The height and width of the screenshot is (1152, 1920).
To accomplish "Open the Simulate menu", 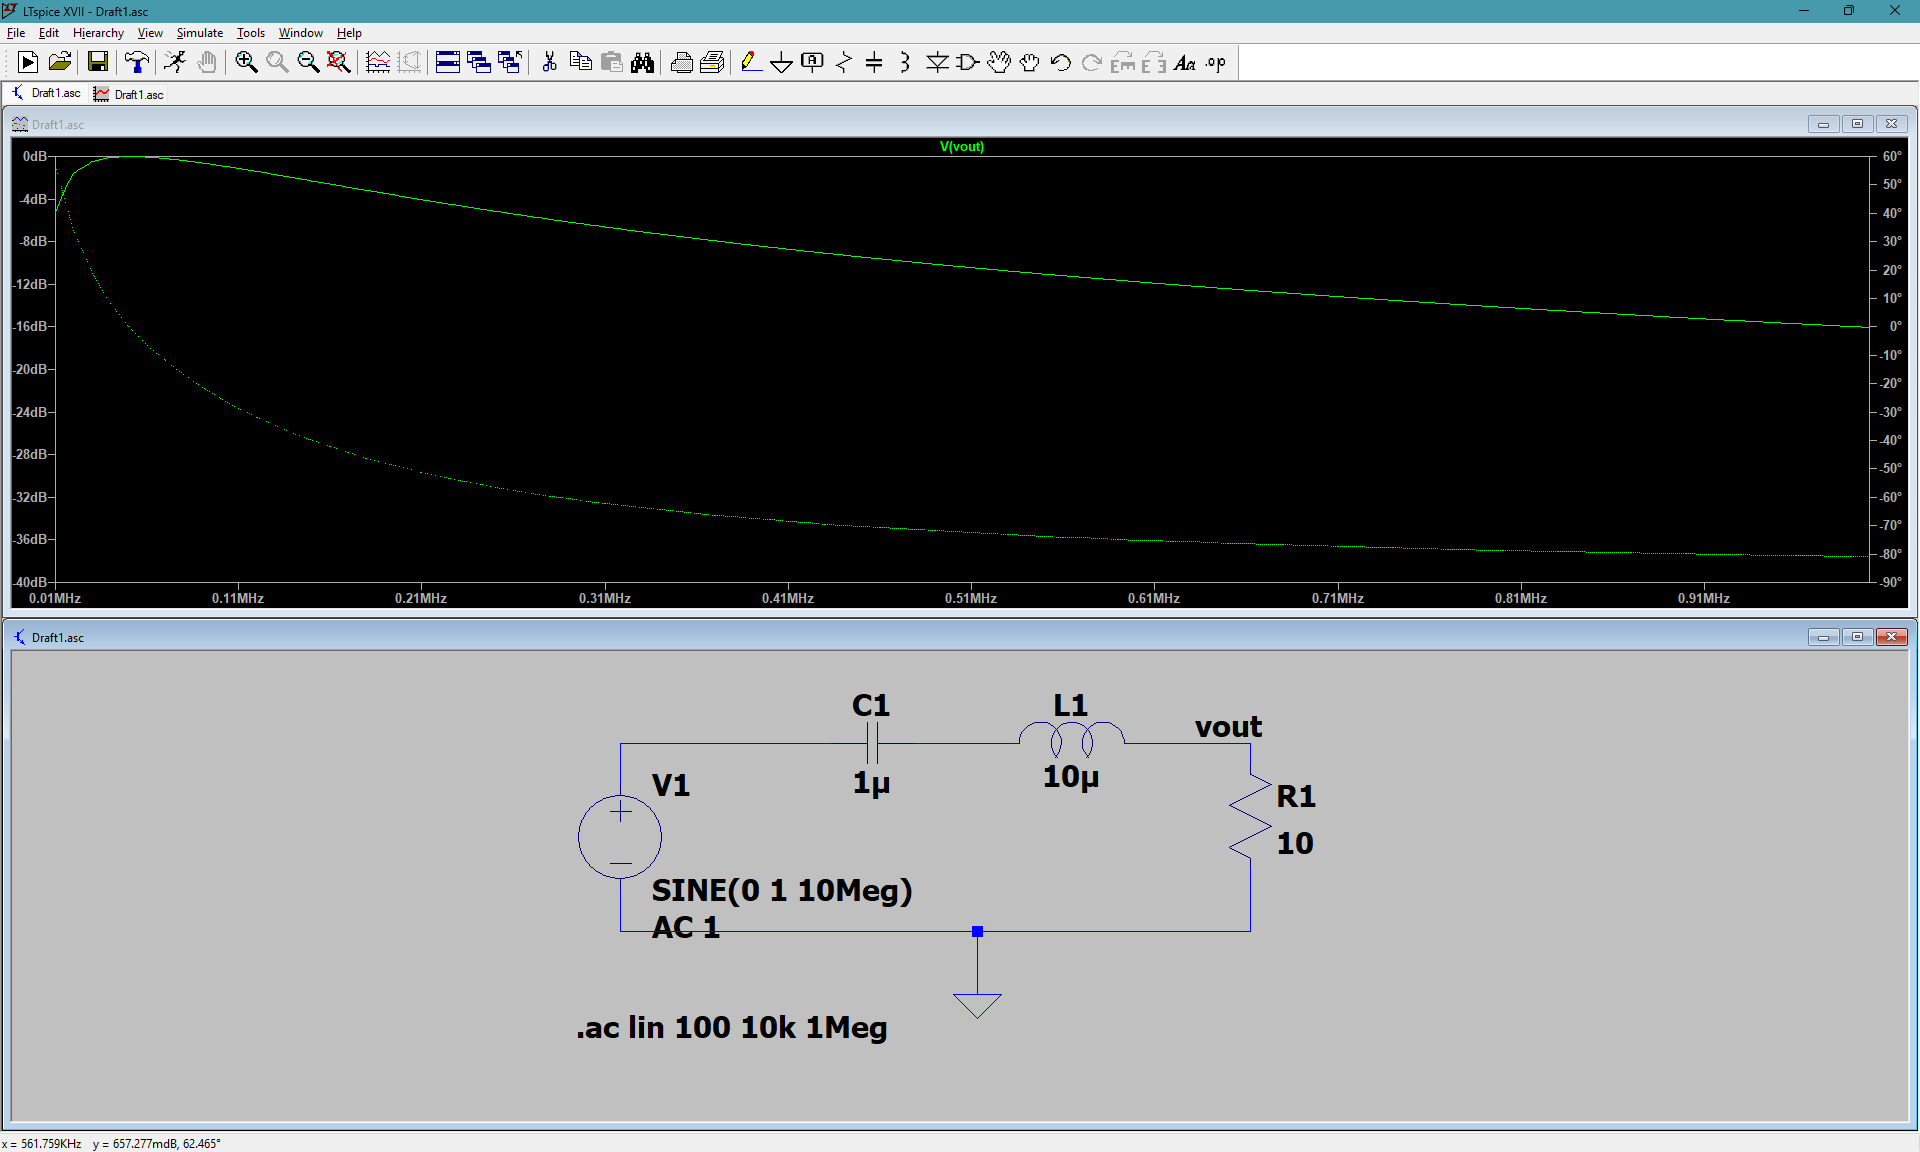I will coord(200,33).
